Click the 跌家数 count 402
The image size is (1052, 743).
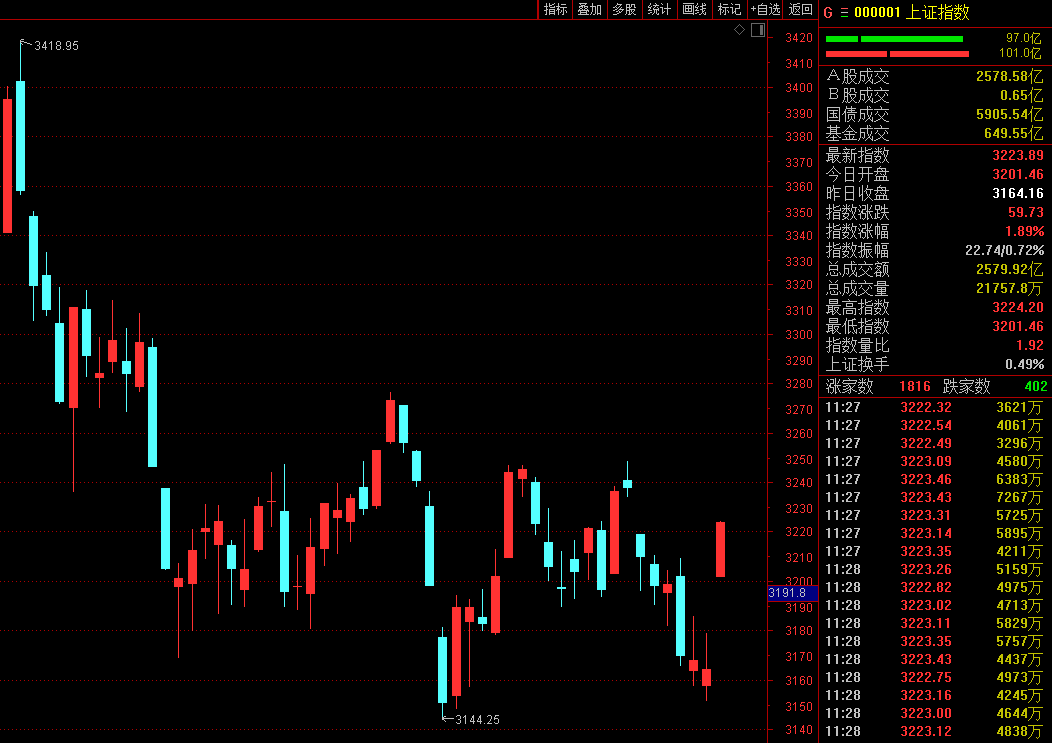[1036, 386]
